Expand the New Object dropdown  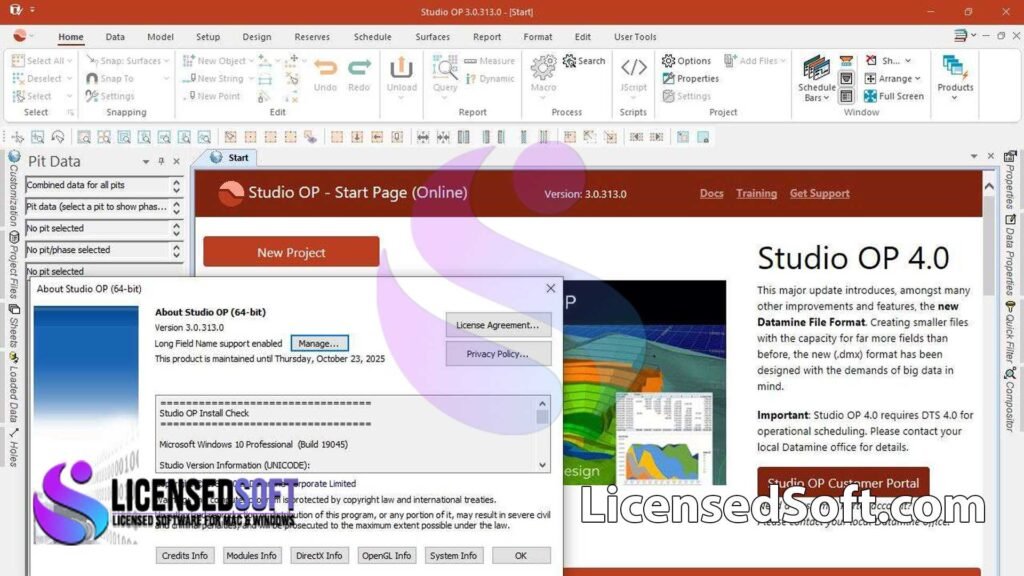(x=251, y=61)
